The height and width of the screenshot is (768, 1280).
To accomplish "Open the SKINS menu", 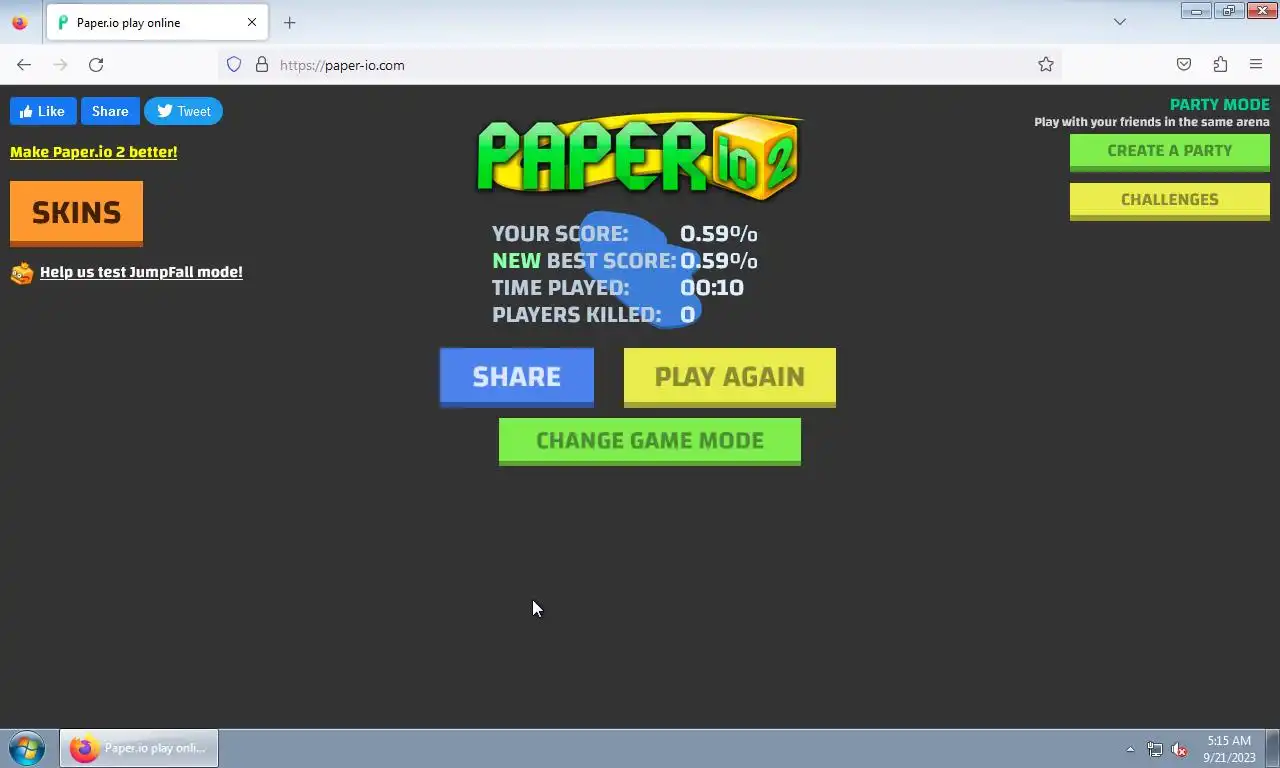I will click(x=76, y=213).
